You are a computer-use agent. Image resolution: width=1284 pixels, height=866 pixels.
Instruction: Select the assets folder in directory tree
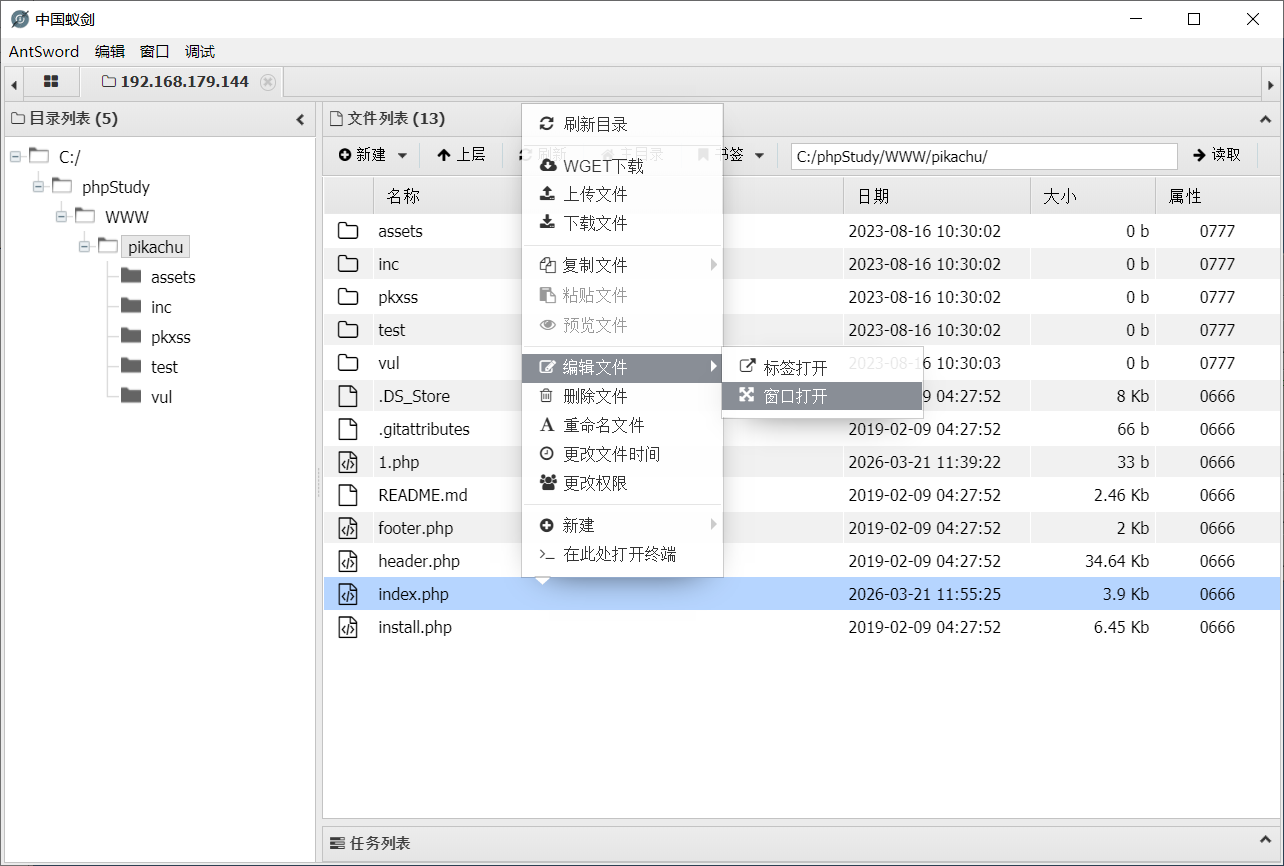[173, 277]
